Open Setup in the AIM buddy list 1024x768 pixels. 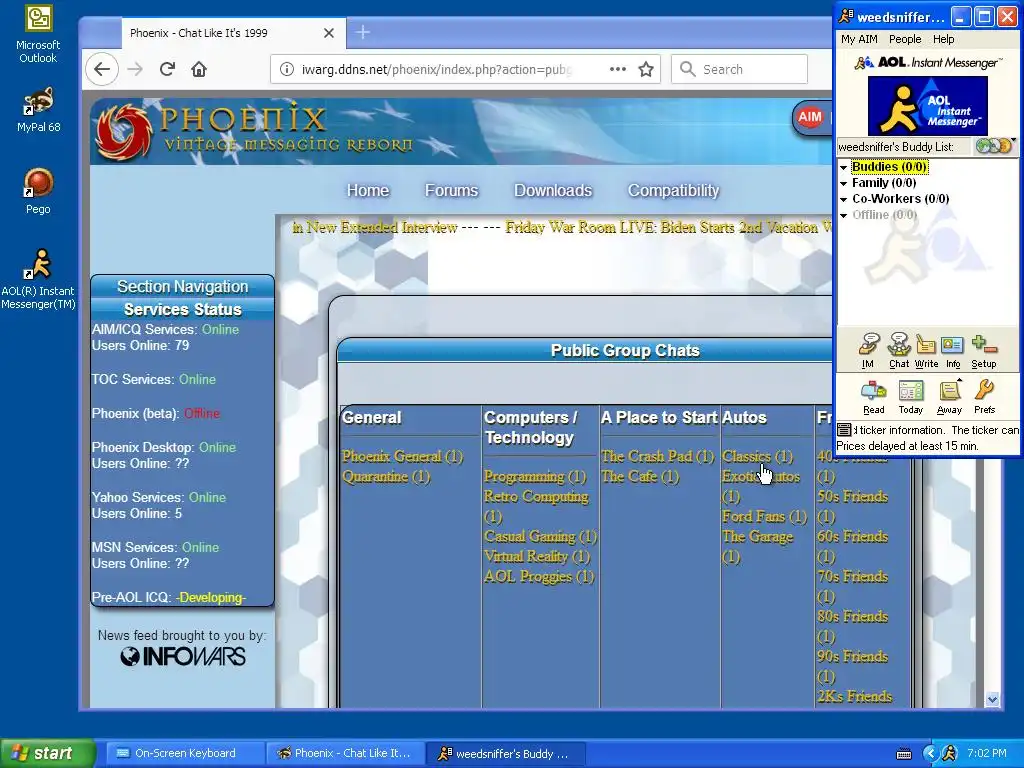[984, 351]
